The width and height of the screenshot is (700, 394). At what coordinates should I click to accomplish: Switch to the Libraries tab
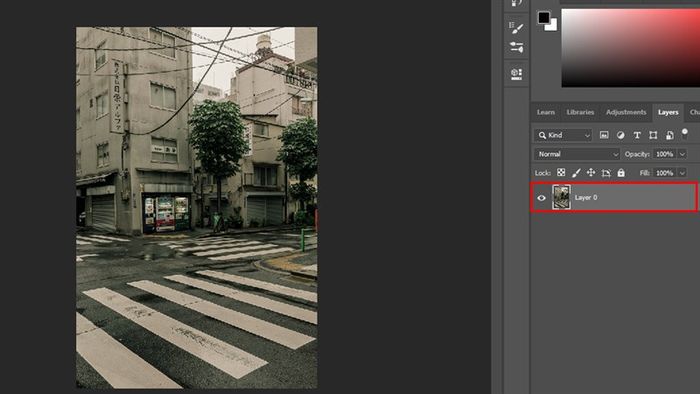(580, 112)
